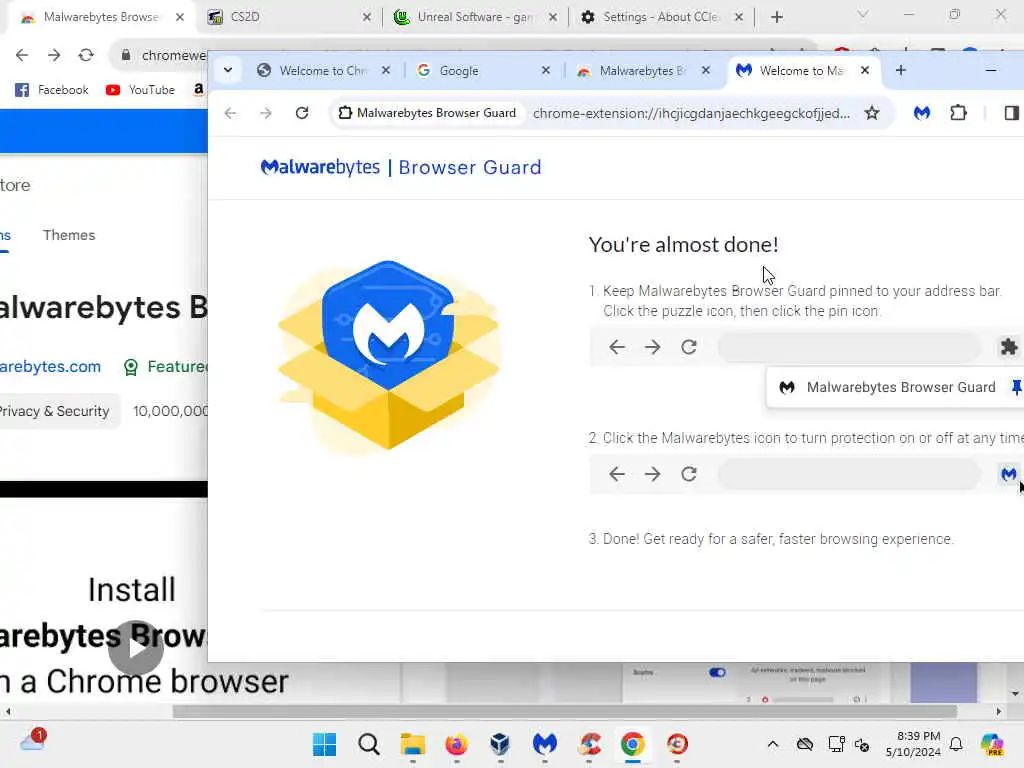1024x768 pixels.
Task: Click the Malwarebytes Browser Guard logo header
Action: 401,167
